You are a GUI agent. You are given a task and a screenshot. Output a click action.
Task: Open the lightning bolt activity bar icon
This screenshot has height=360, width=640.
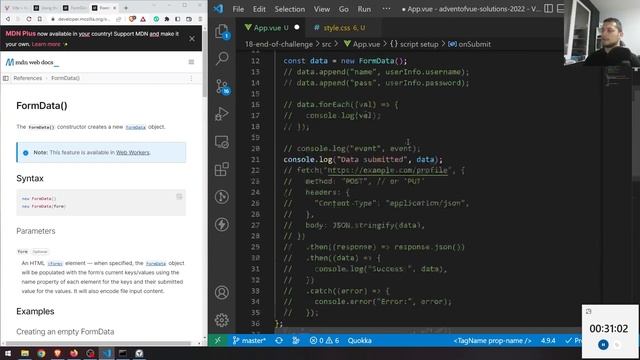pos(222,224)
